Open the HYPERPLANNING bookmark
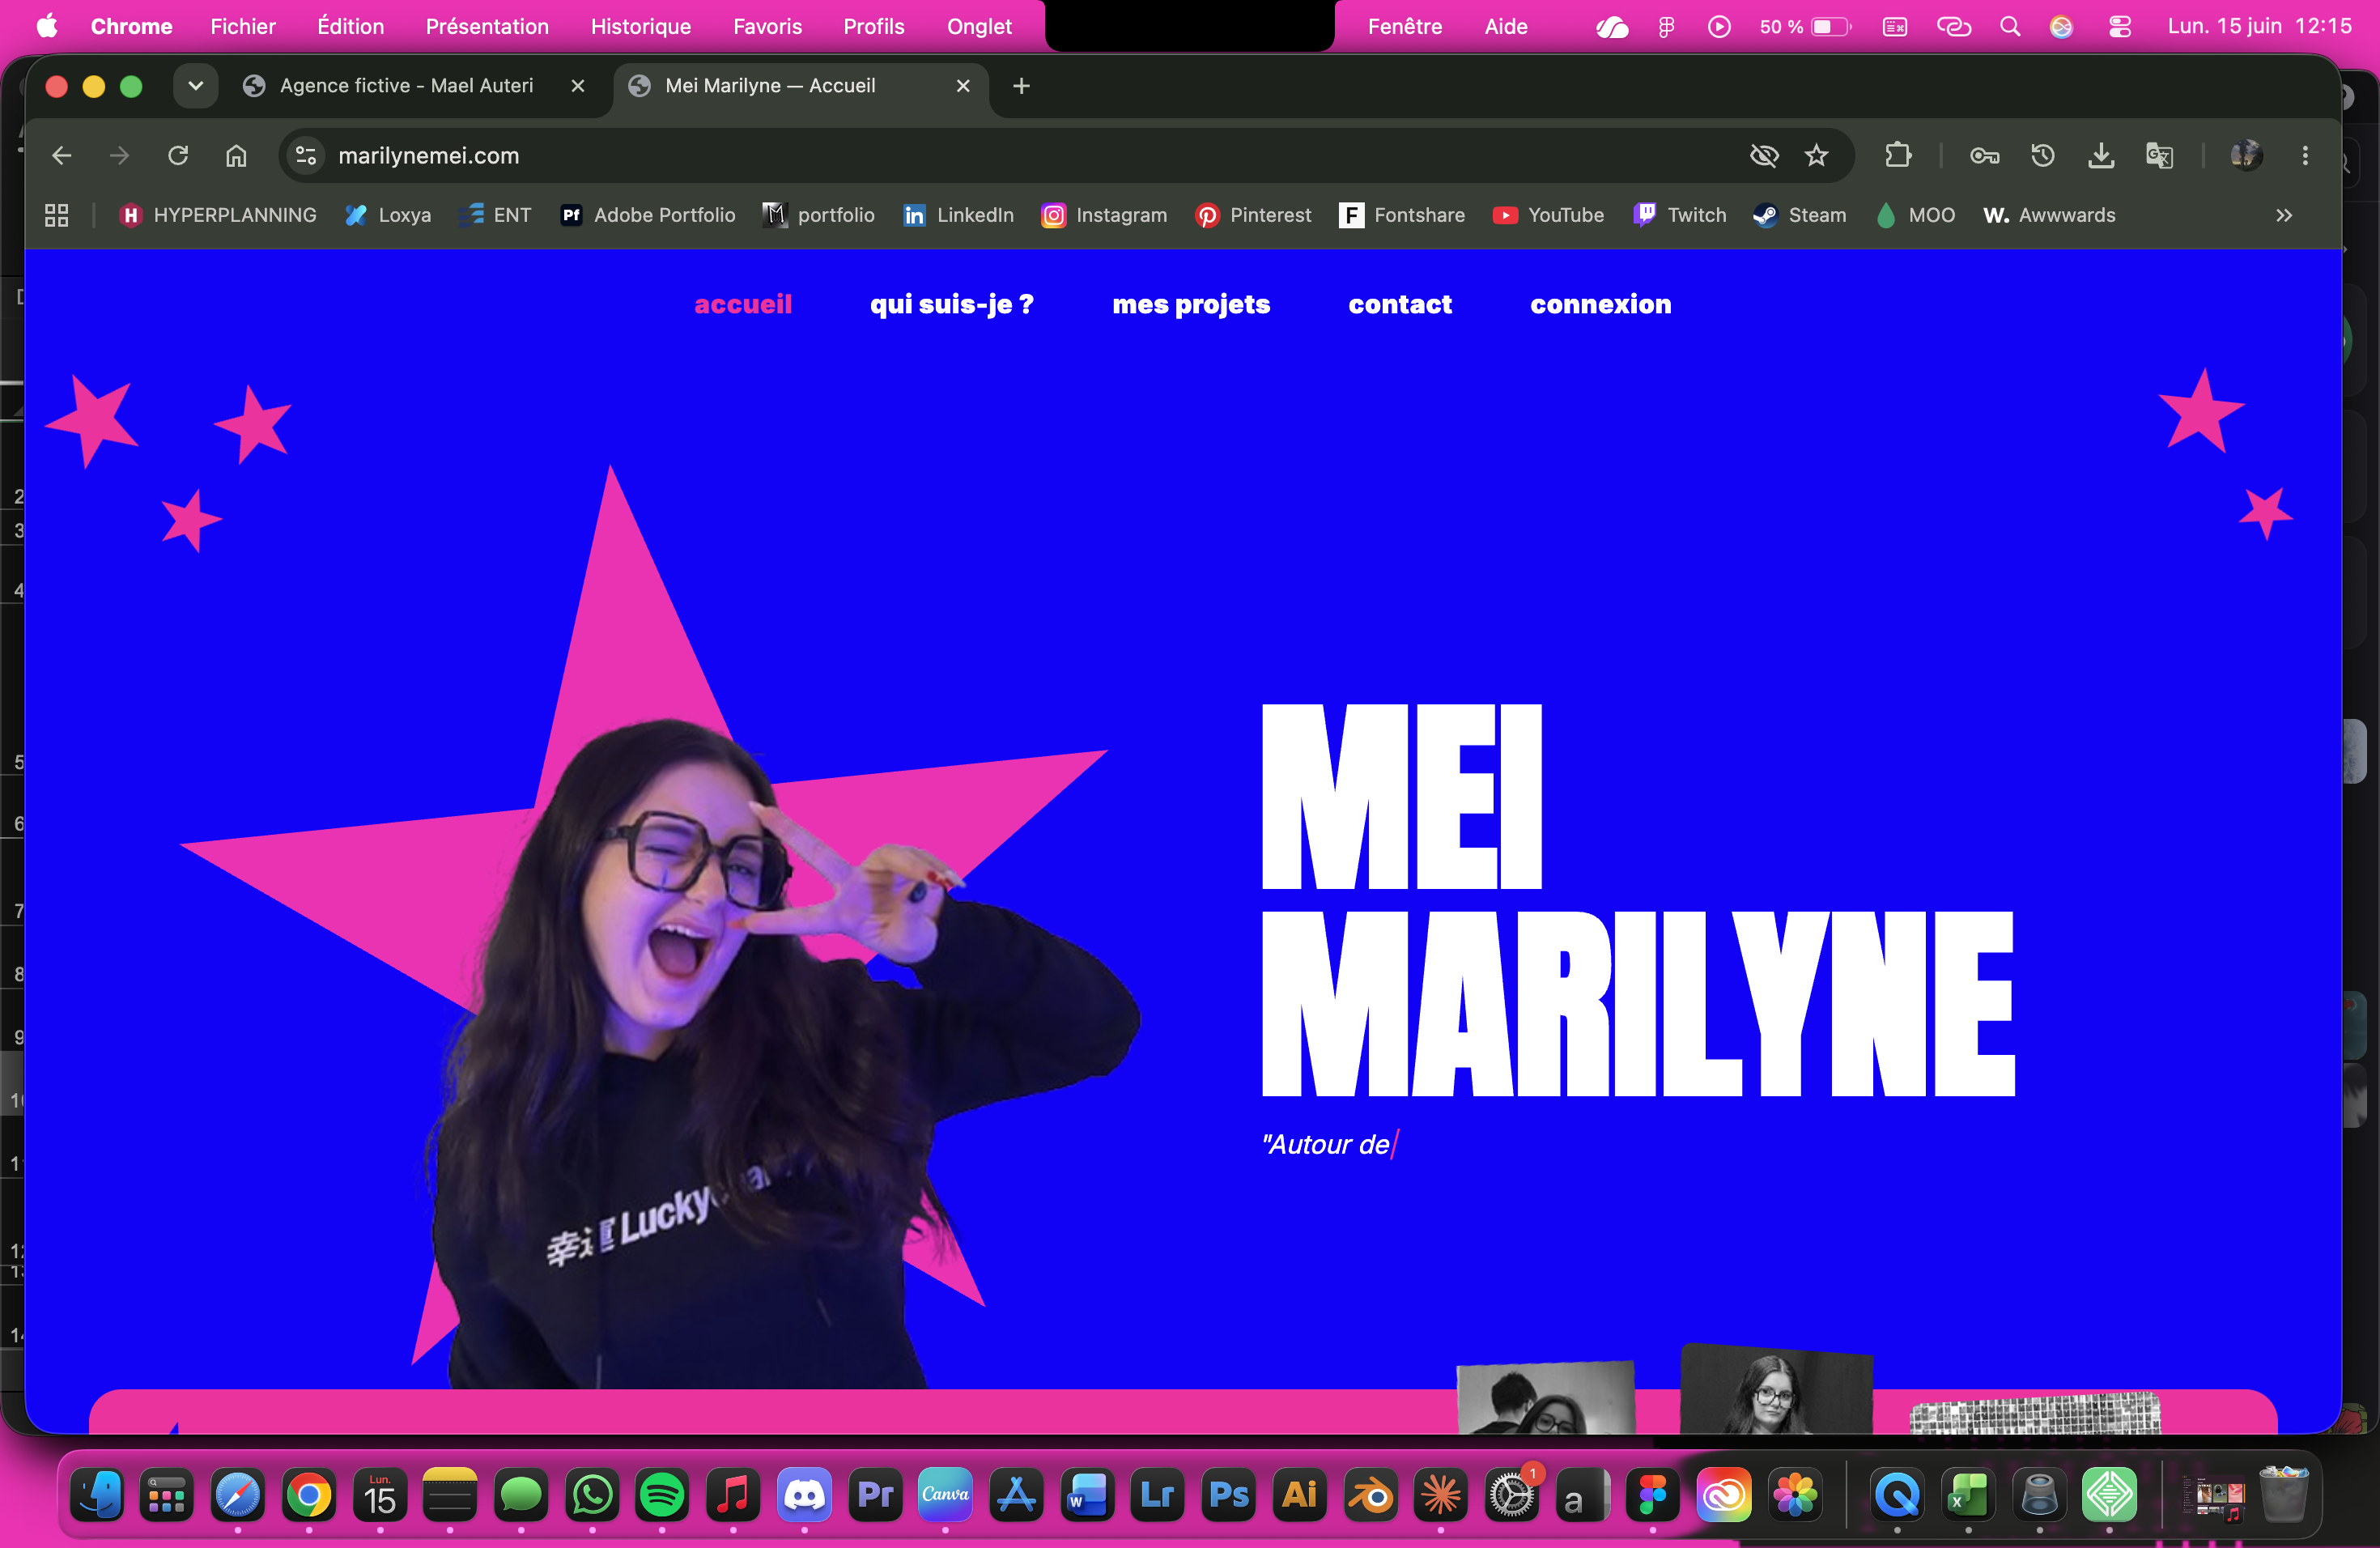The width and height of the screenshot is (2380, 1548). [217, 215]
